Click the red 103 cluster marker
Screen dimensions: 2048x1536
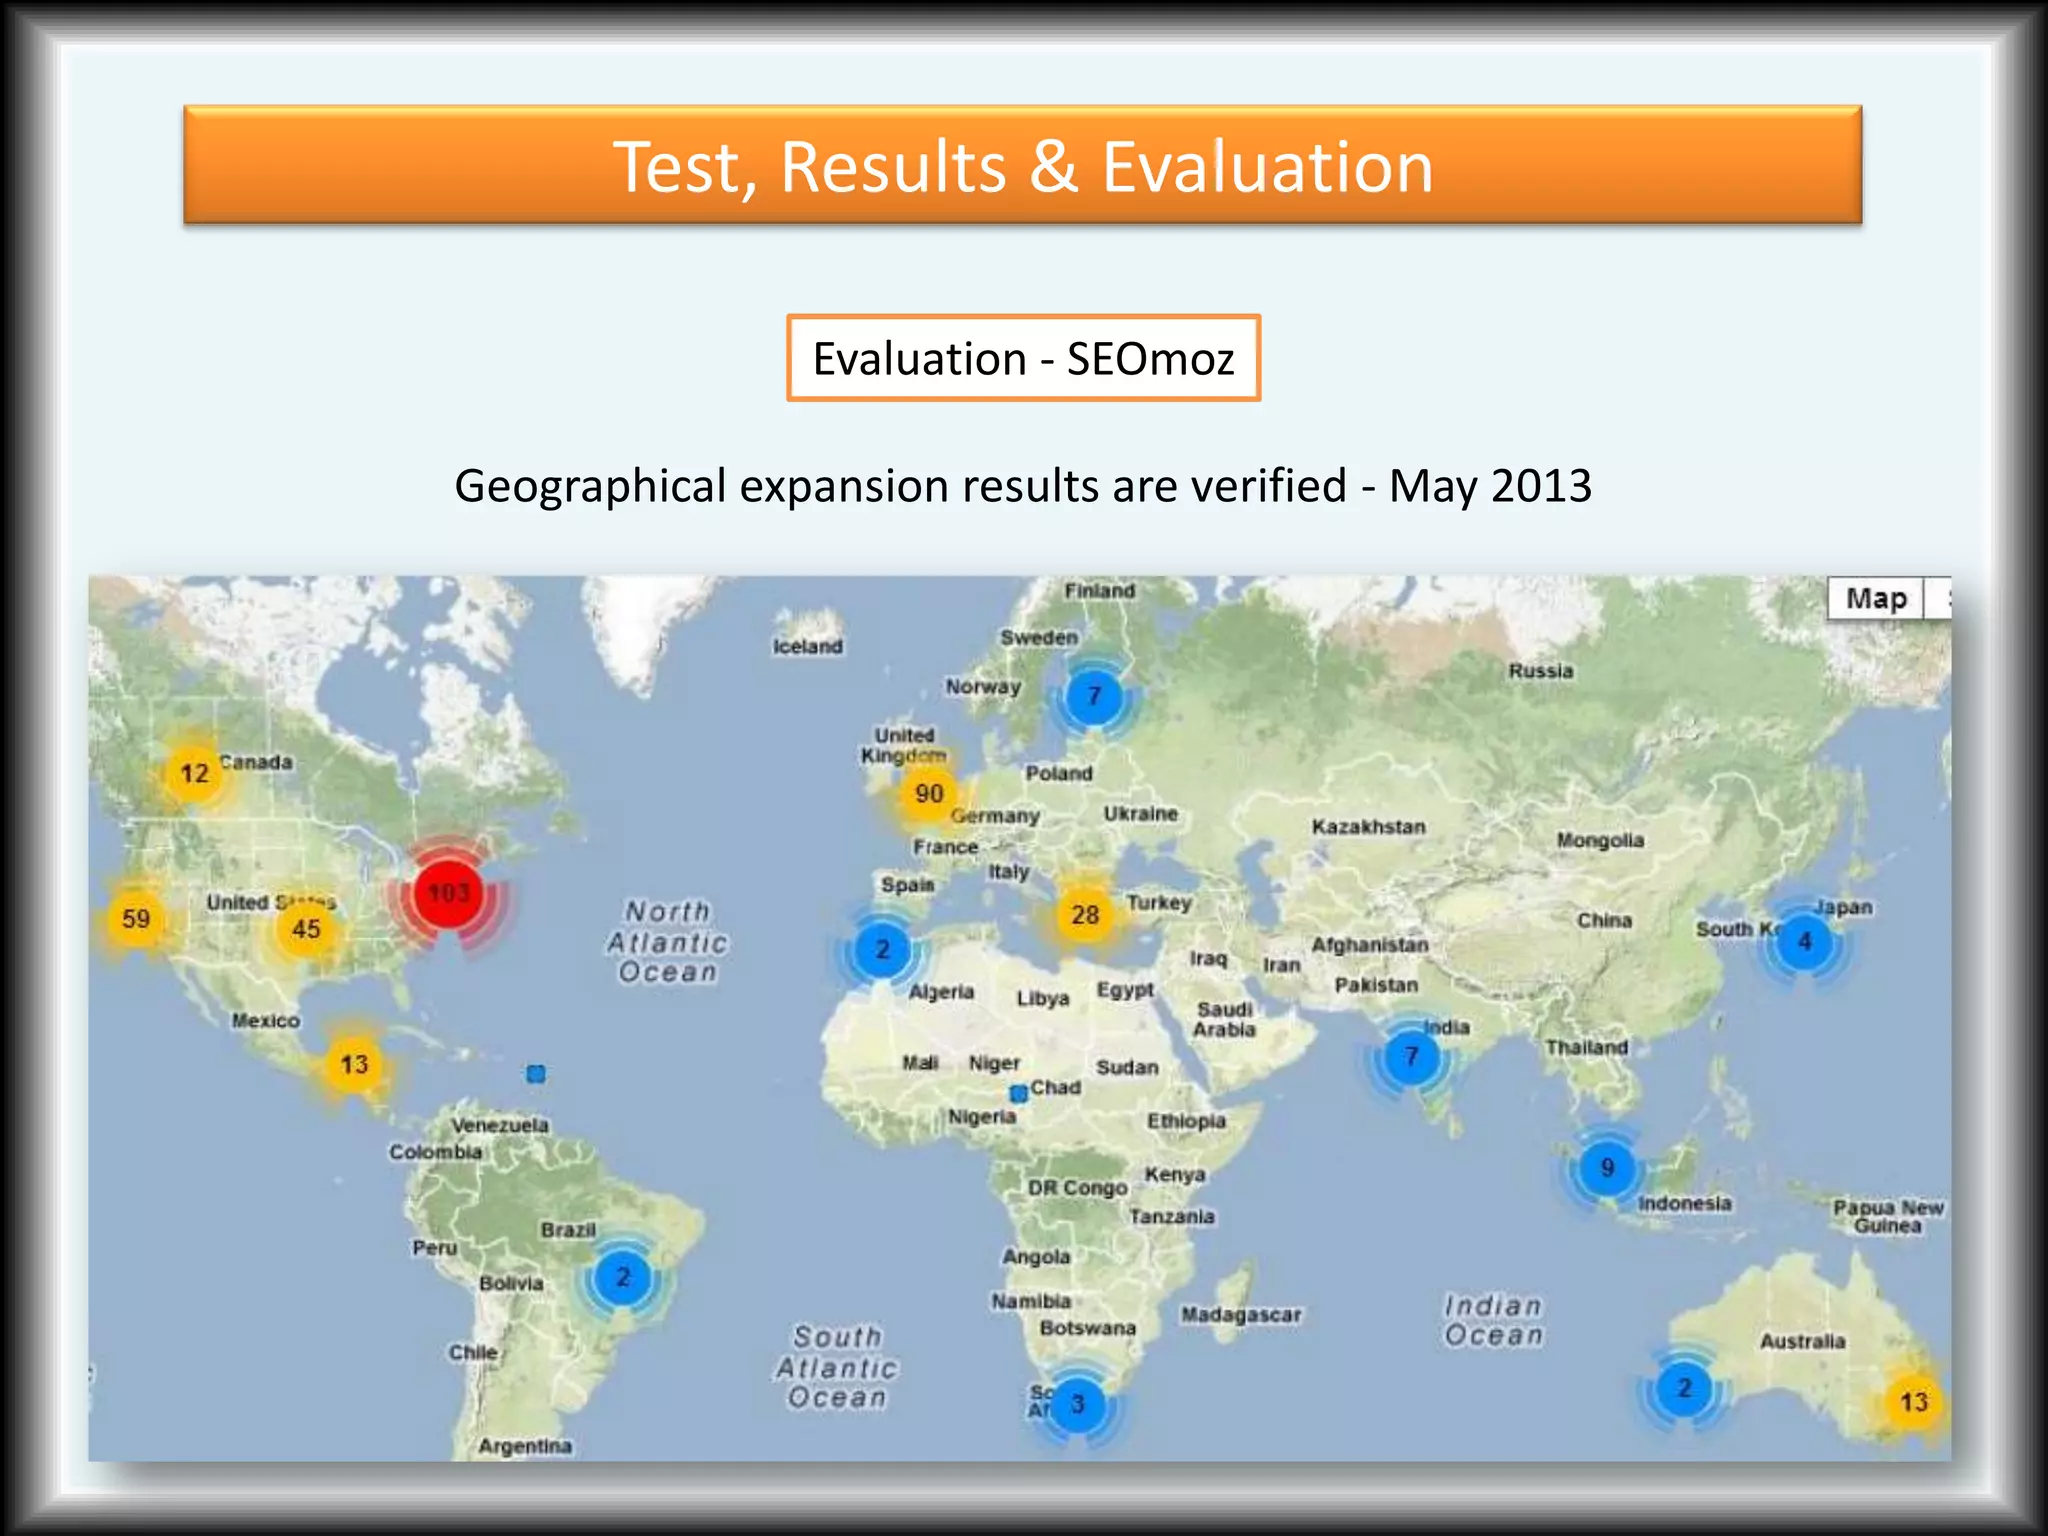point(449,893)
